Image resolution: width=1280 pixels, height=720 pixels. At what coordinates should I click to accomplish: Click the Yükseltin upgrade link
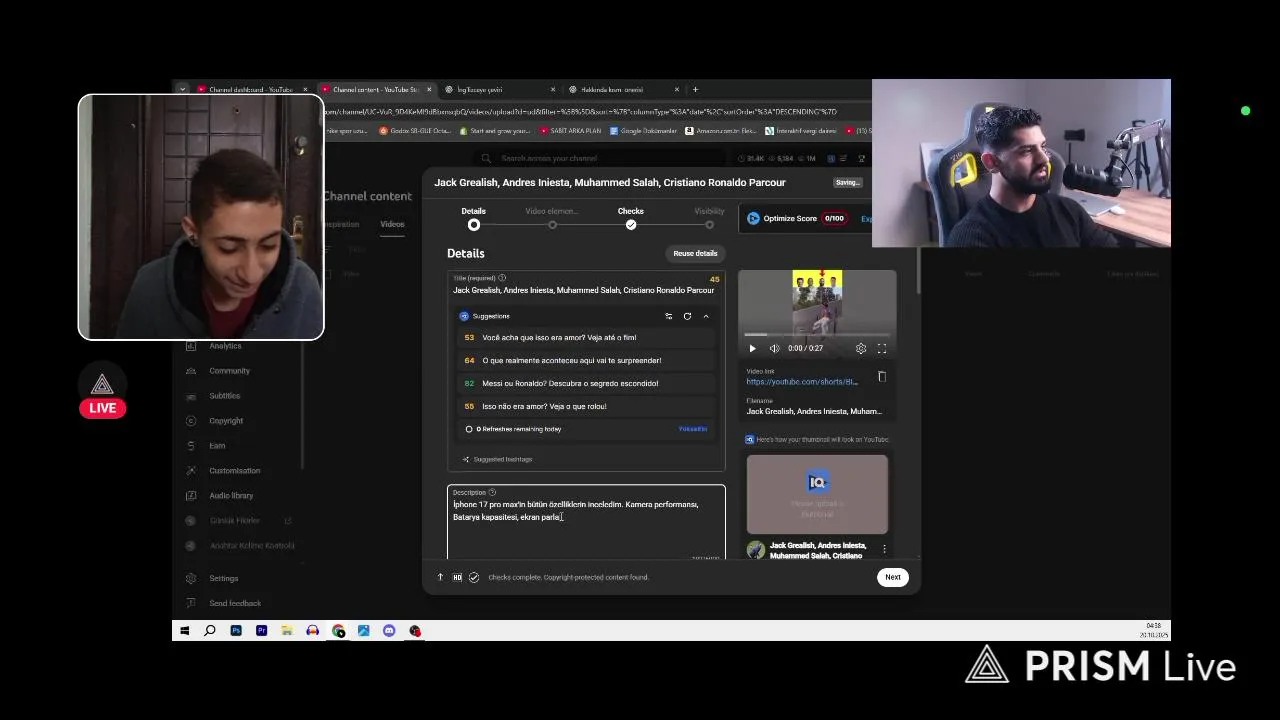[693, 429]
